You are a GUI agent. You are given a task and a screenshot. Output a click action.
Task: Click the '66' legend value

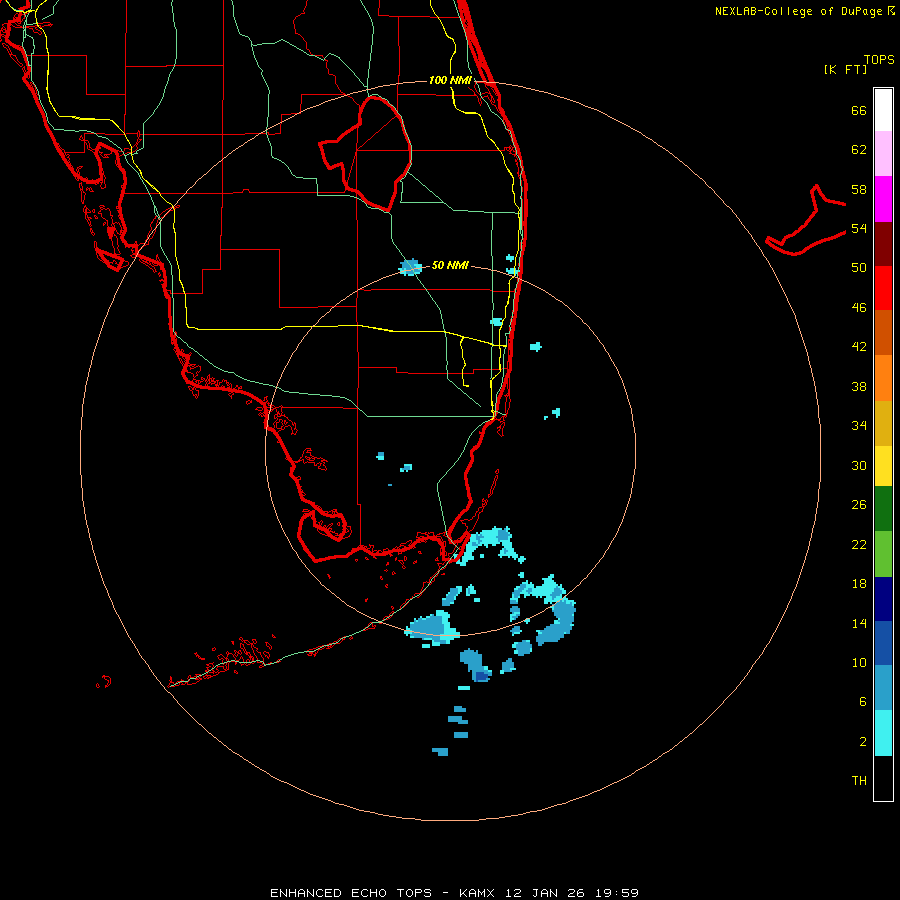click(859, 111)
